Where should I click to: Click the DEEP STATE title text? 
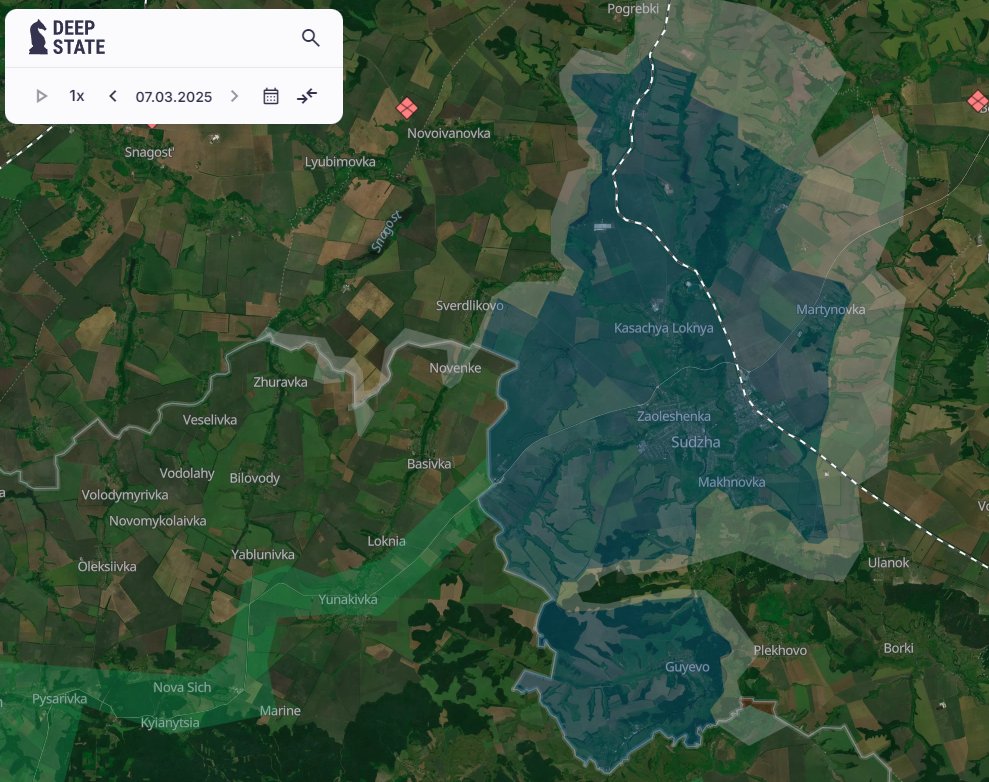pyautogui.click(x=78, y=37)
